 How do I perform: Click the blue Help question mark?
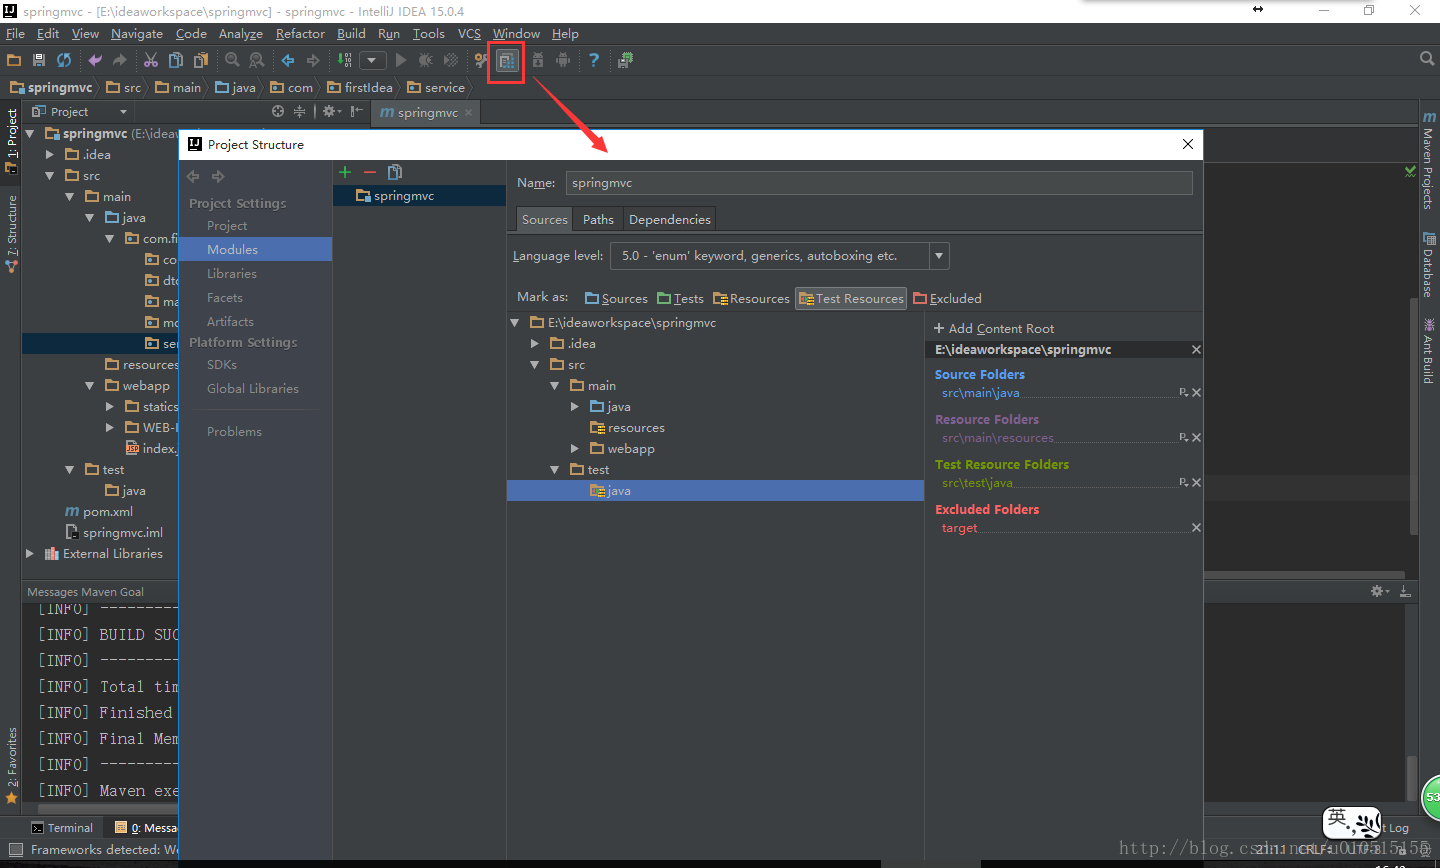coord(594,60)
